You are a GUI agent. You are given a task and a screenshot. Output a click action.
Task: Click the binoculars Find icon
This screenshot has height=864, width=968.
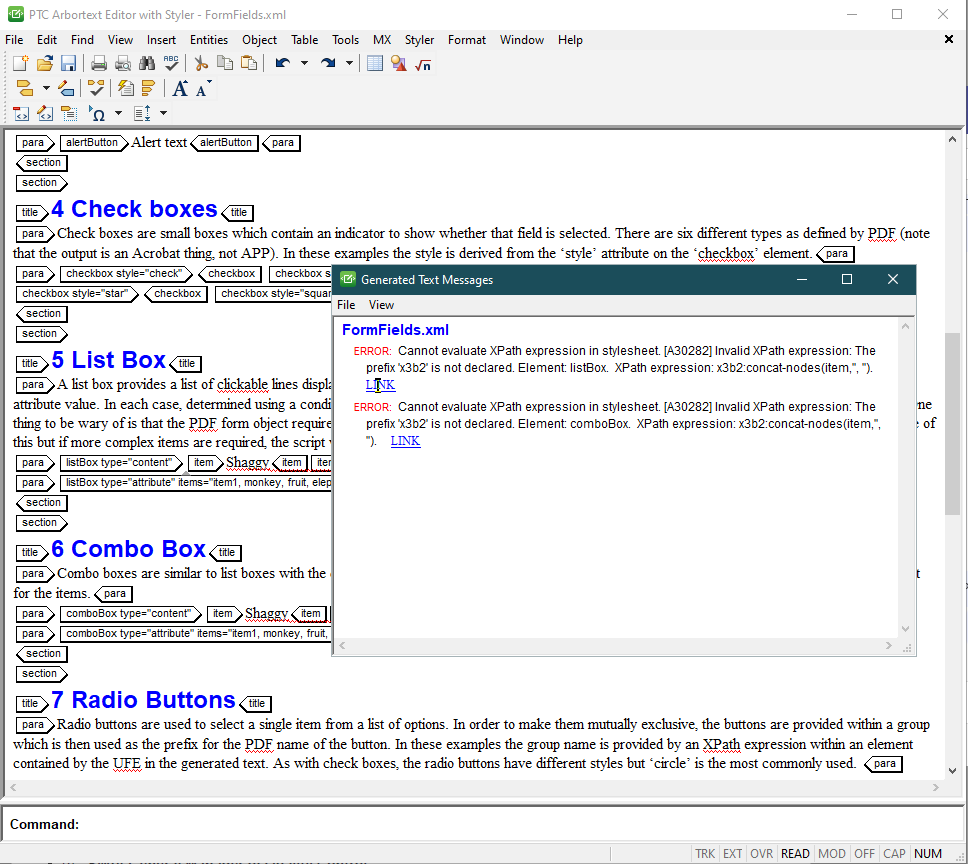tap(146, 63)
